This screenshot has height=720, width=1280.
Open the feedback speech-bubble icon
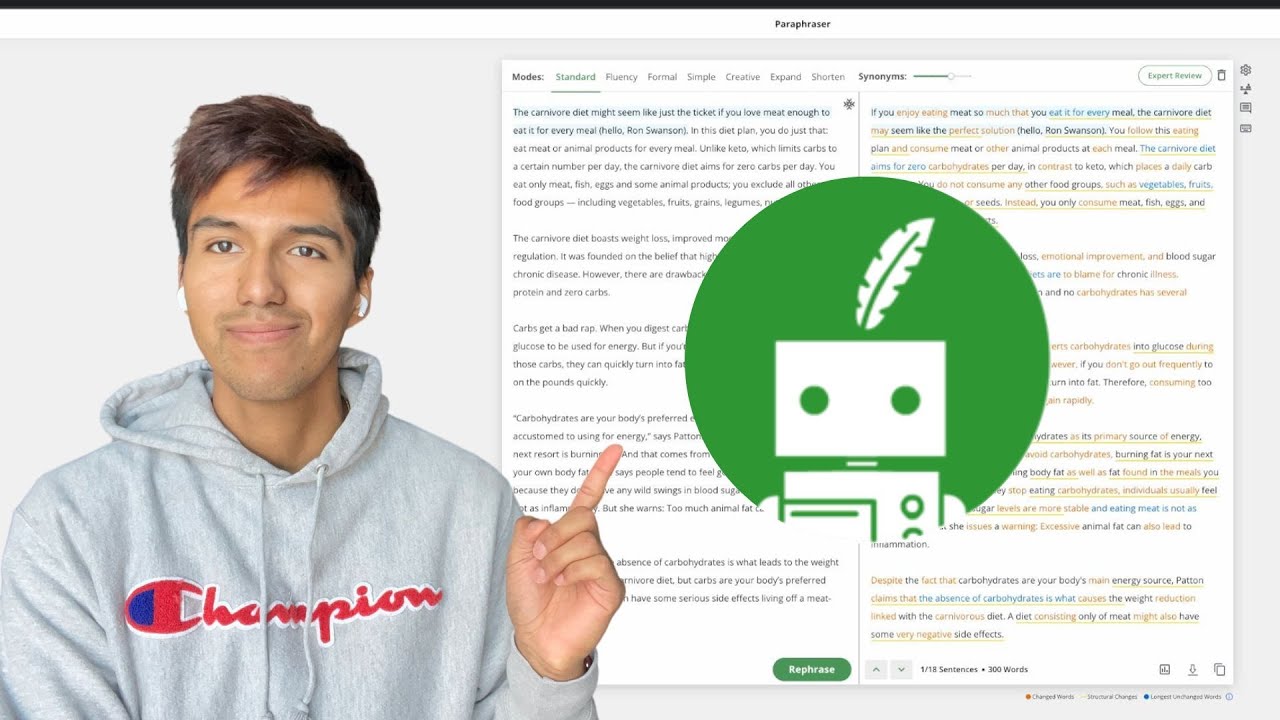(1245, 108)
